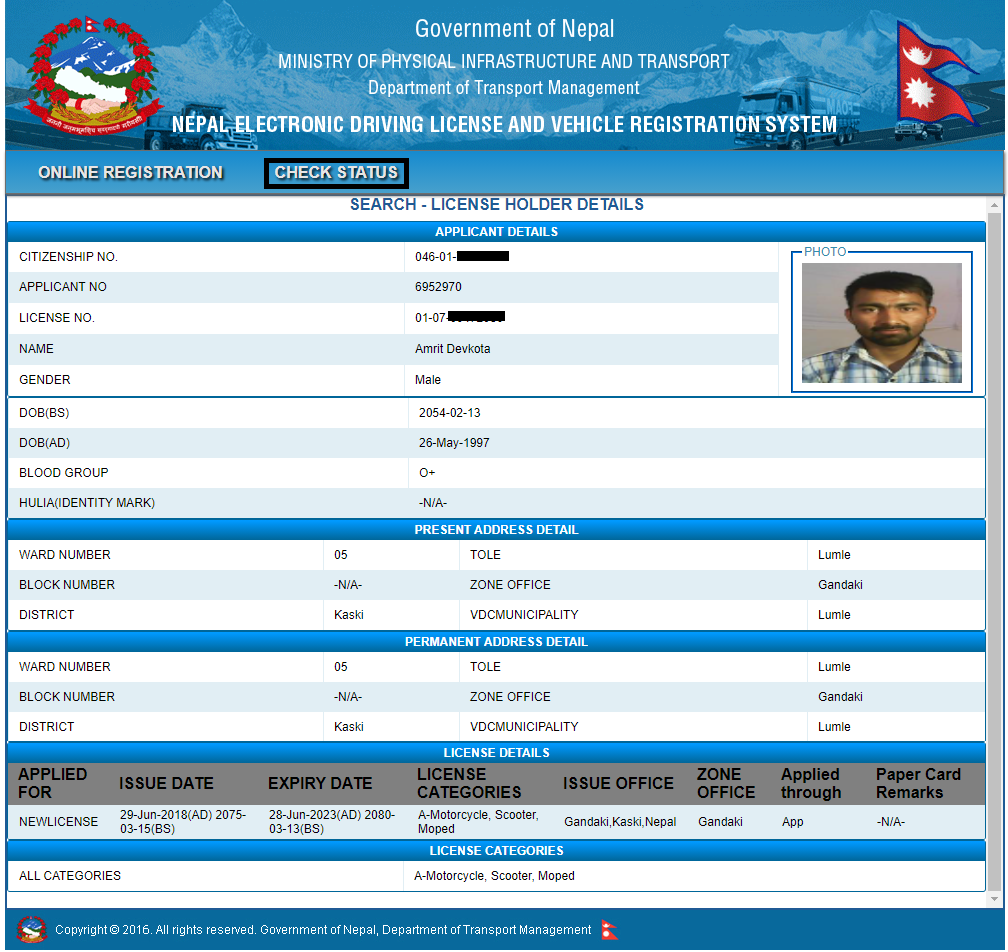1008x952 pixels.
Task: Click the Kaski district link in permanent address
Action: click(x=348, y=726)
